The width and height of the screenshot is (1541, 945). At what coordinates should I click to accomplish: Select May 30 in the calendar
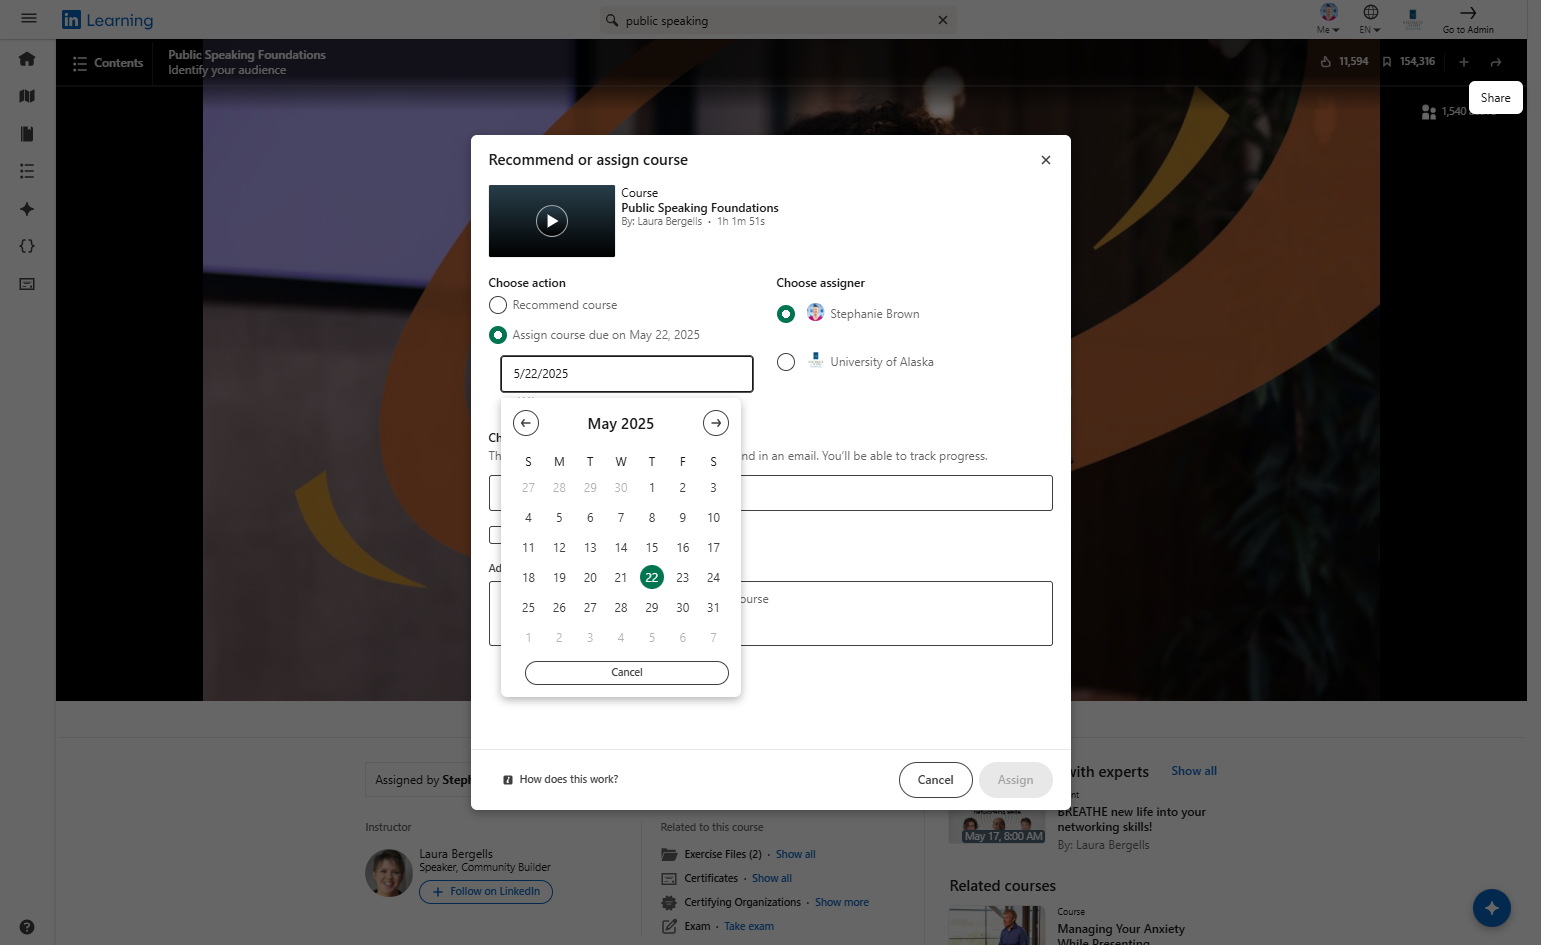coord(682,608)
